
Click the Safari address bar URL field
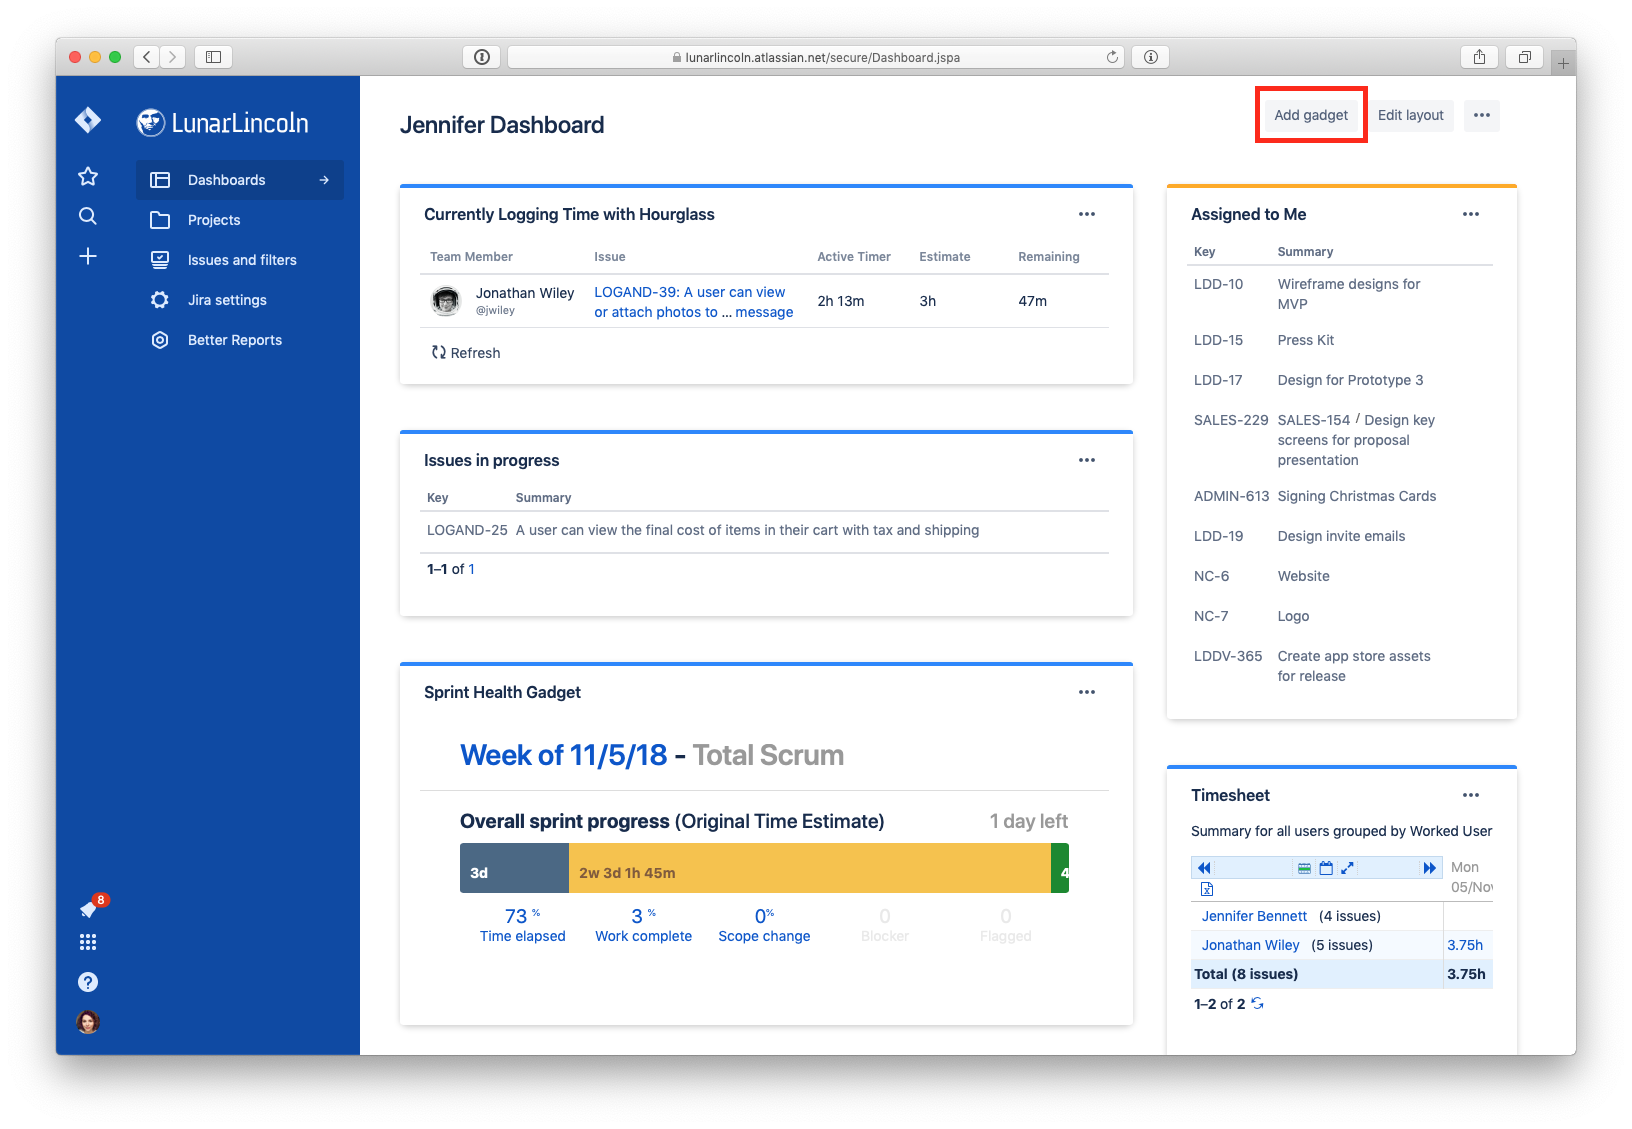click(816, 57)
